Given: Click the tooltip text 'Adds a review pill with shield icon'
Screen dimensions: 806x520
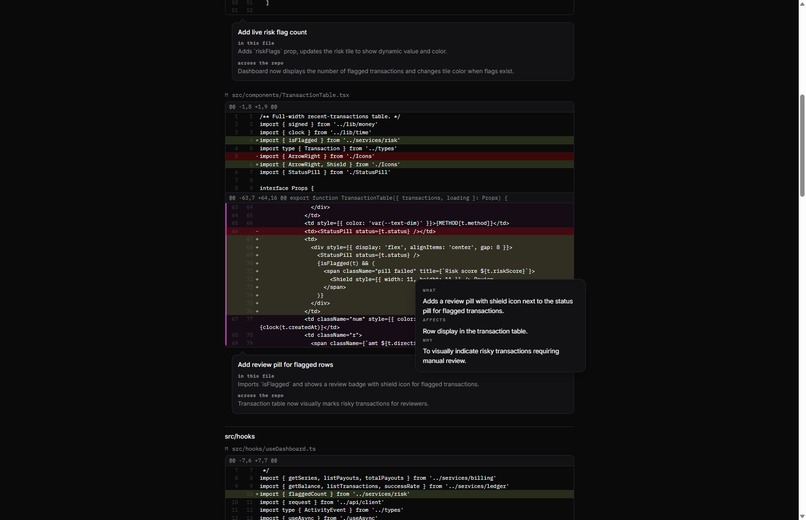Looking at the screenshot, I should pos(497,306).
